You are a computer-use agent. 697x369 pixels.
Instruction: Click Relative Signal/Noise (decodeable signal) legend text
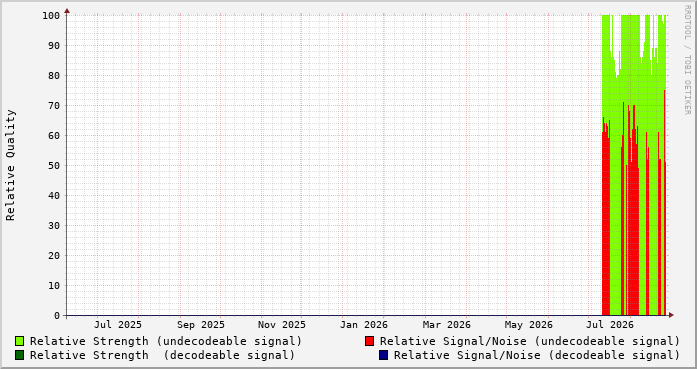point(537,355)
